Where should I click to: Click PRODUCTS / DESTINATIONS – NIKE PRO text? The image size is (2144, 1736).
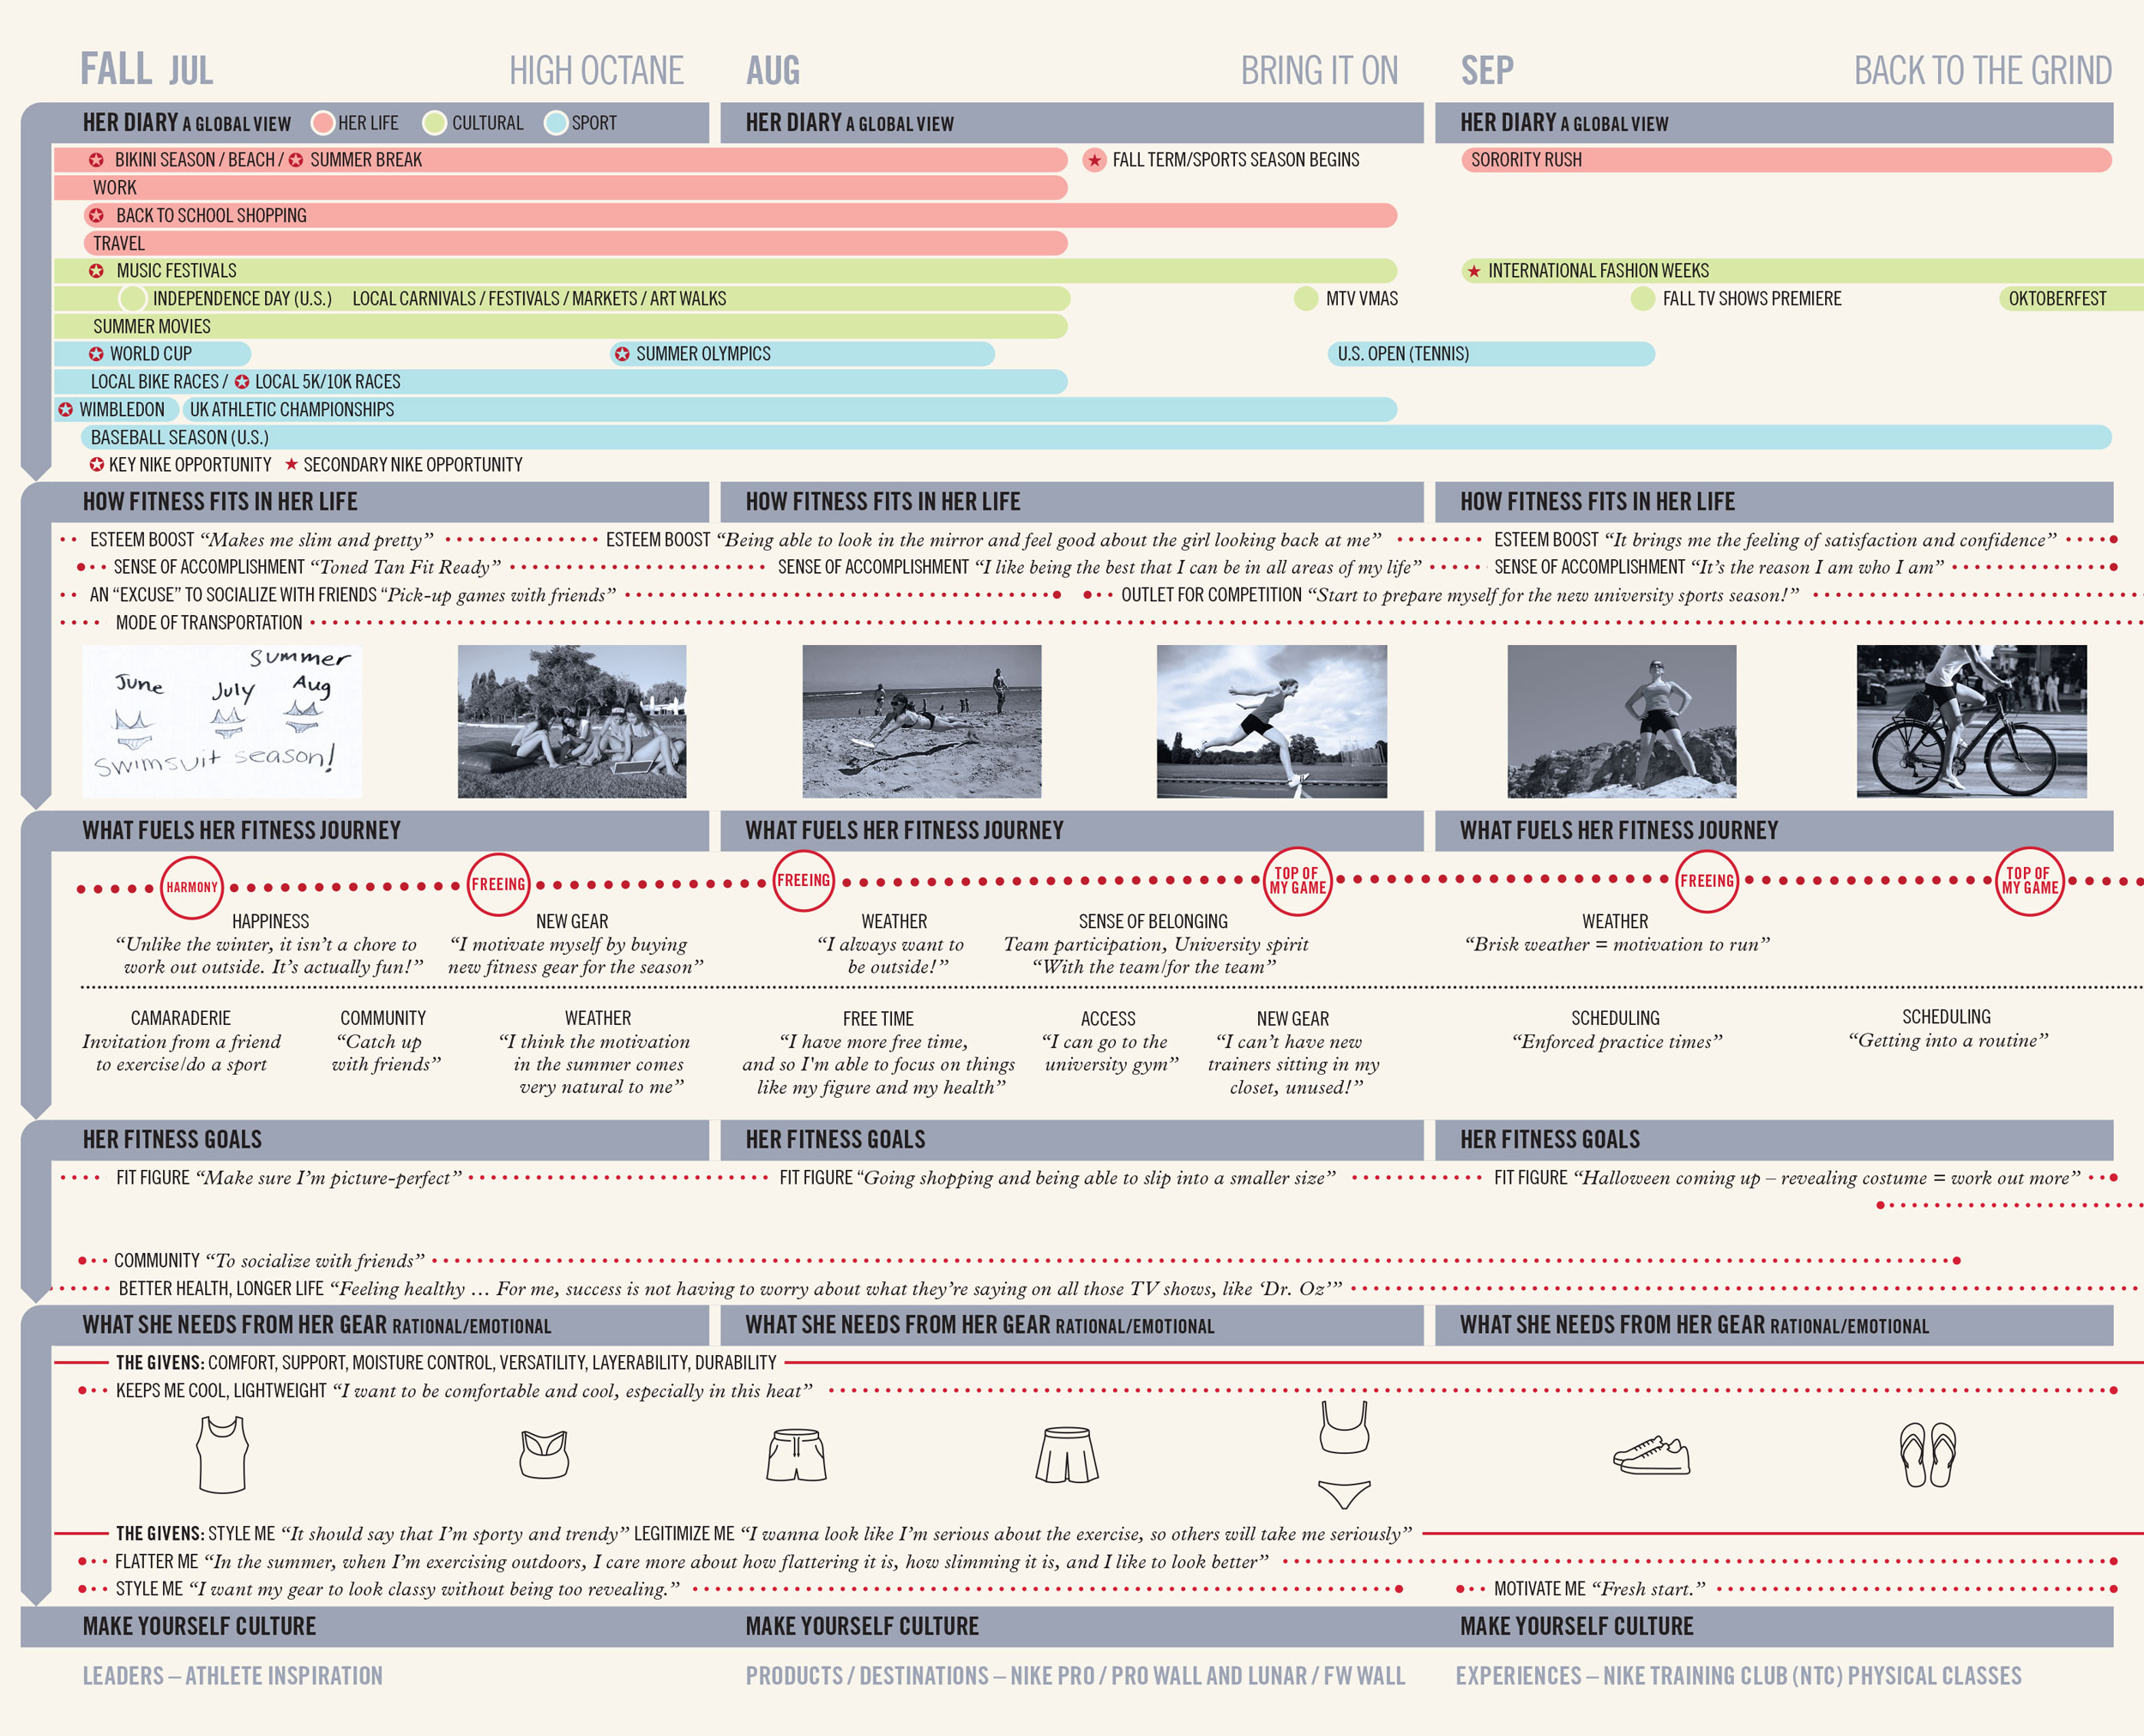pos(1075,1676)
